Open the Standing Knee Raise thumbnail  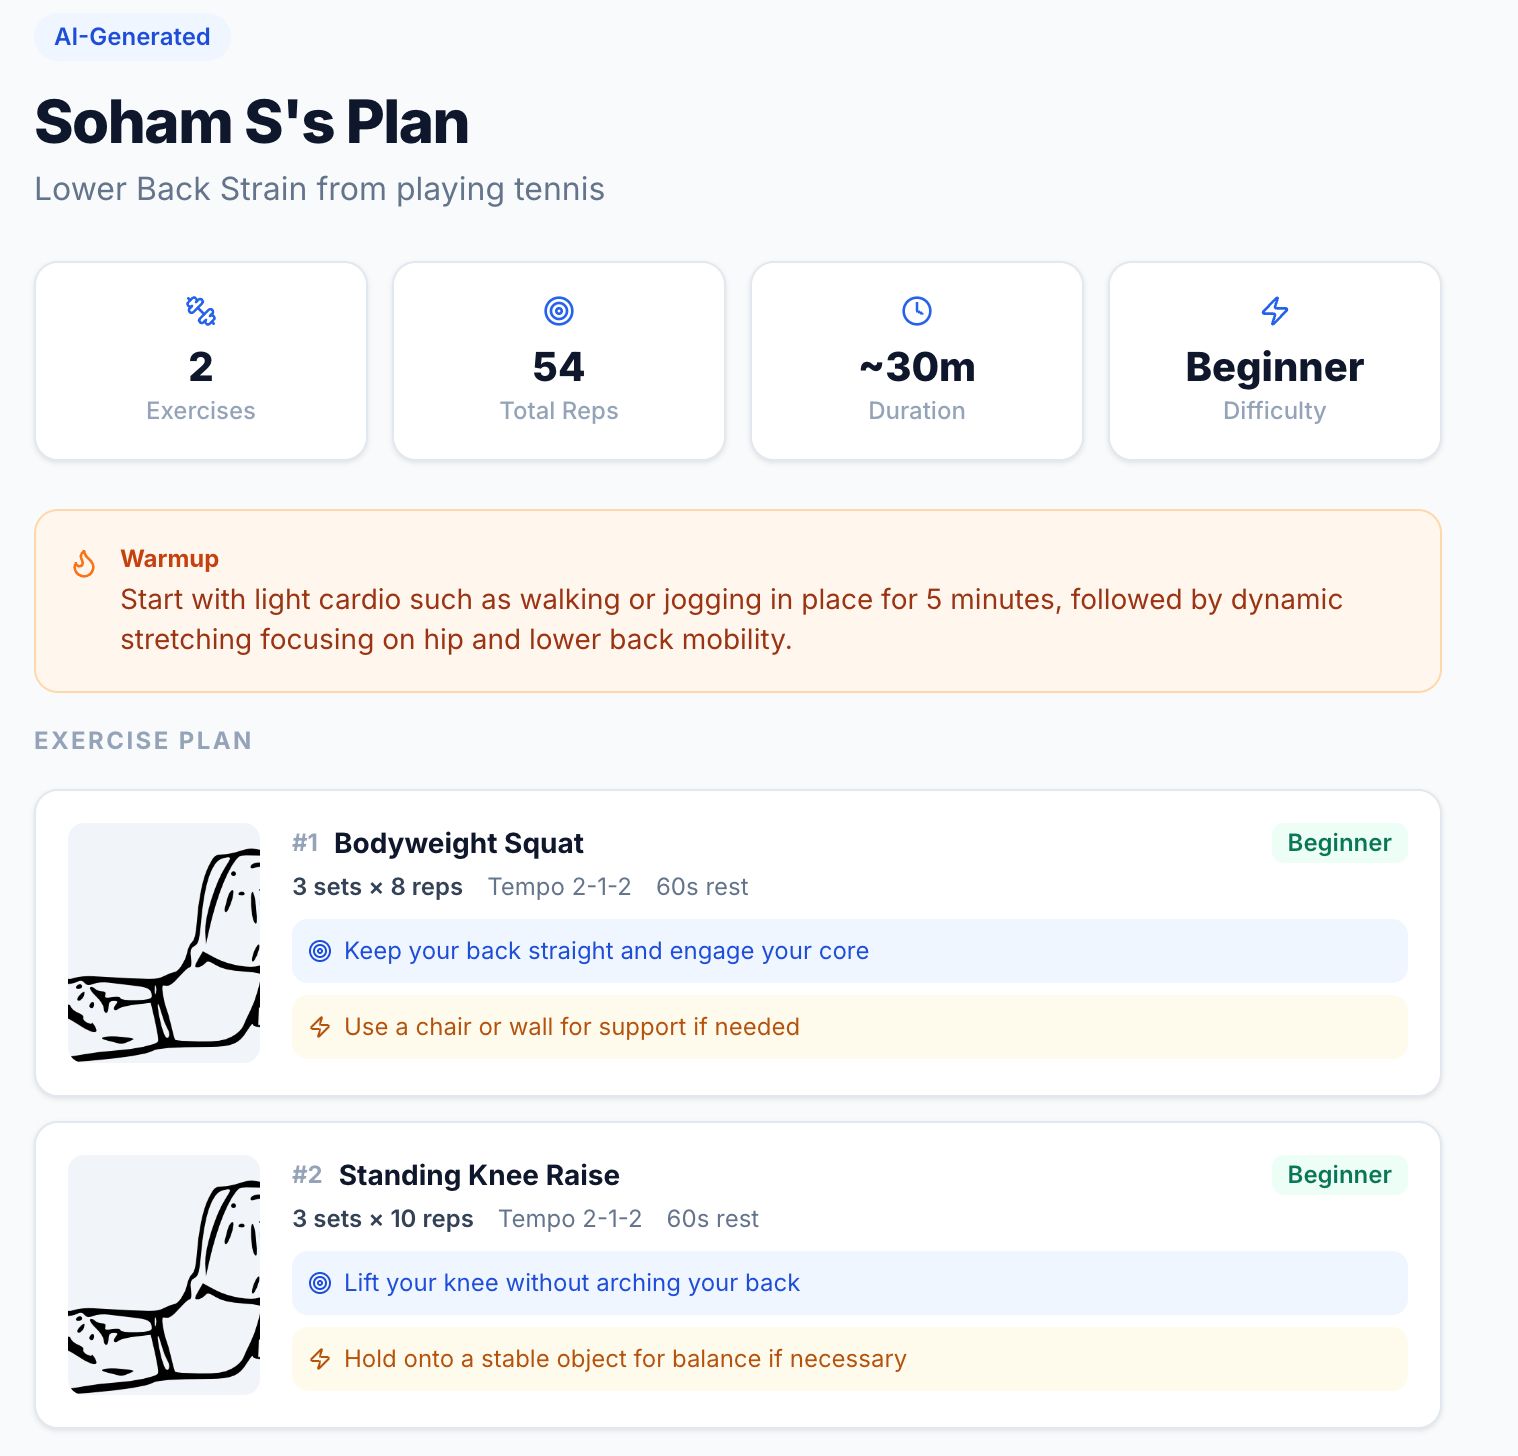coord(164,1275)
